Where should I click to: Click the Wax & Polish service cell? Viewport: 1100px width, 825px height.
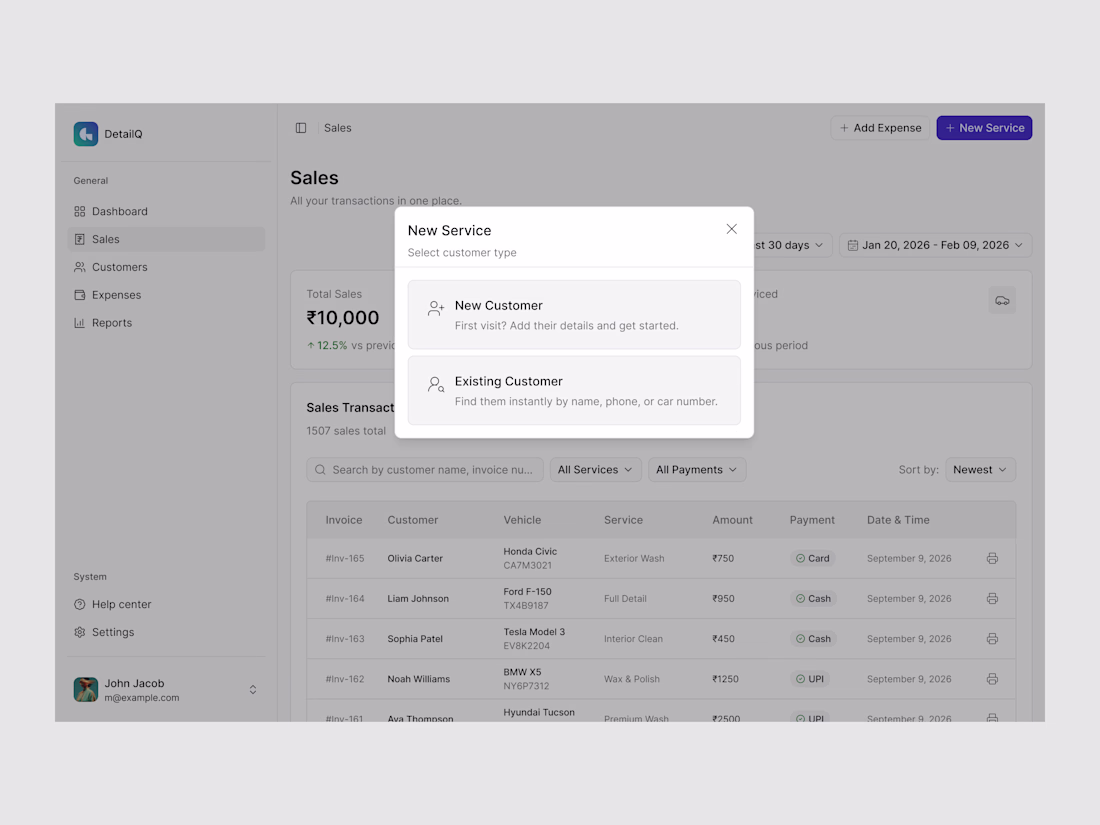pyautogui.click(x=632, y=679)
